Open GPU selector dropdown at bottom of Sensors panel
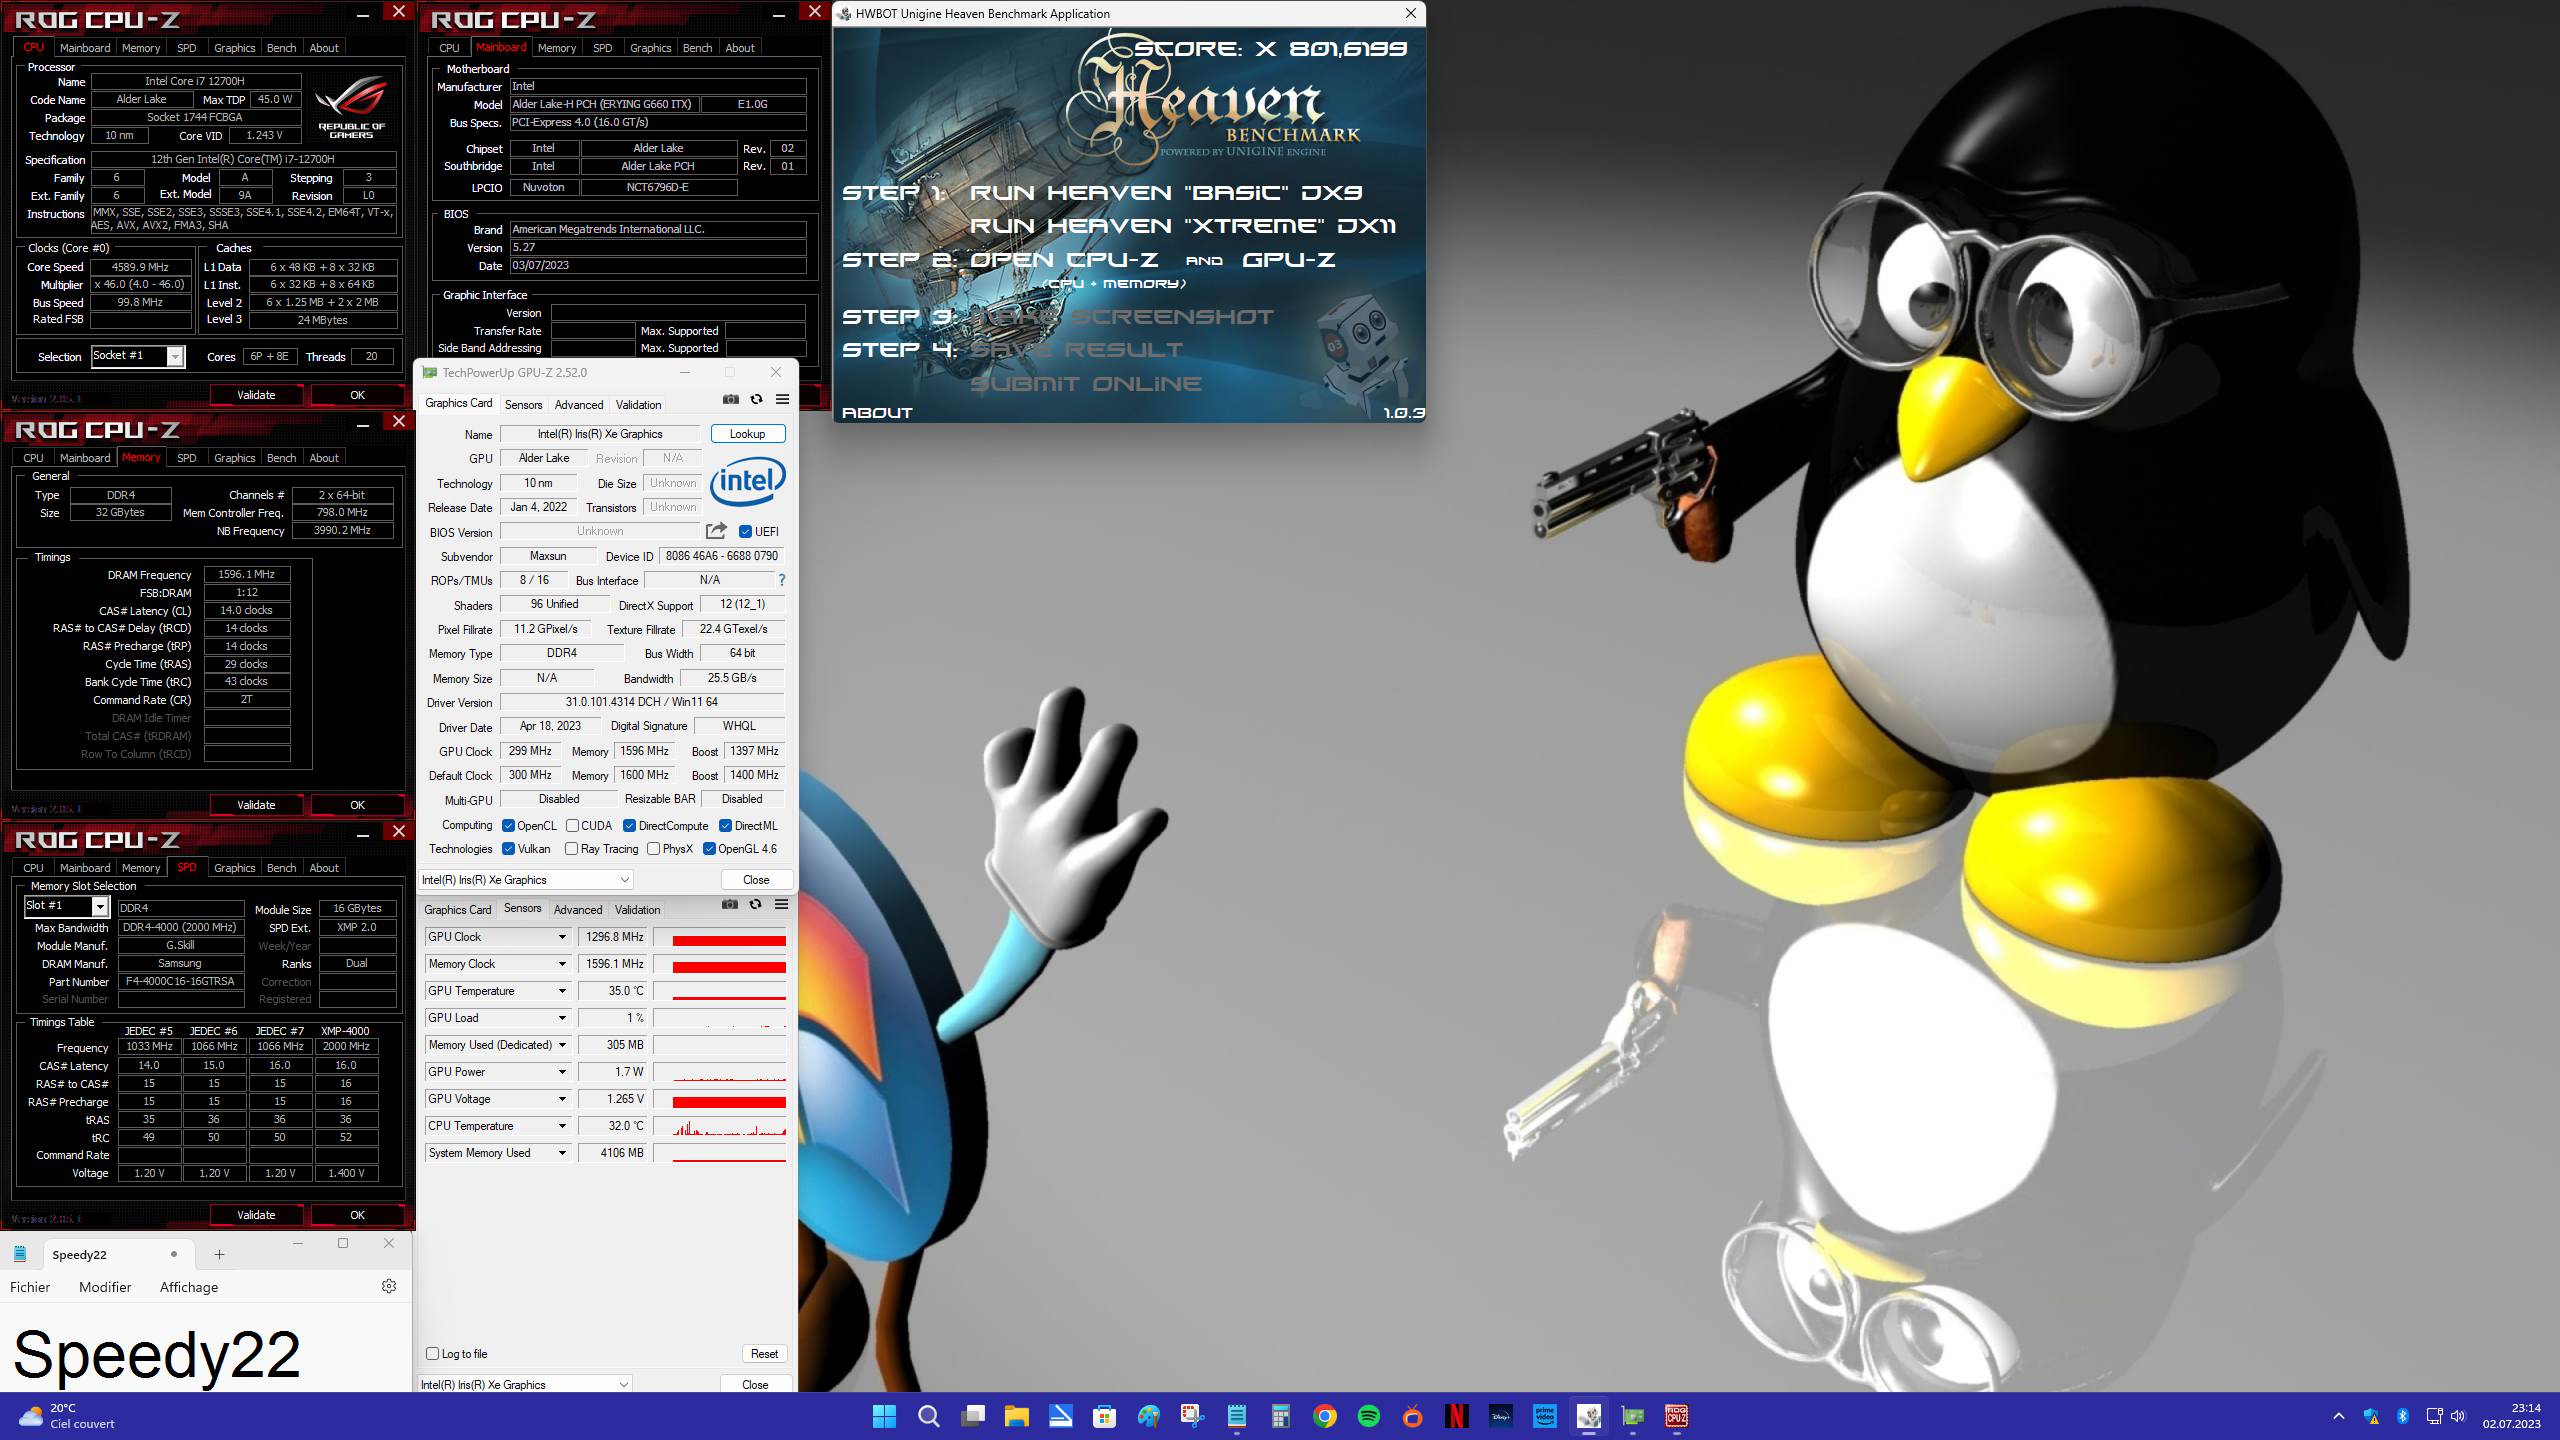Image resolution: width=2560 pixels, height=1440 pixels. point(526,1385)
